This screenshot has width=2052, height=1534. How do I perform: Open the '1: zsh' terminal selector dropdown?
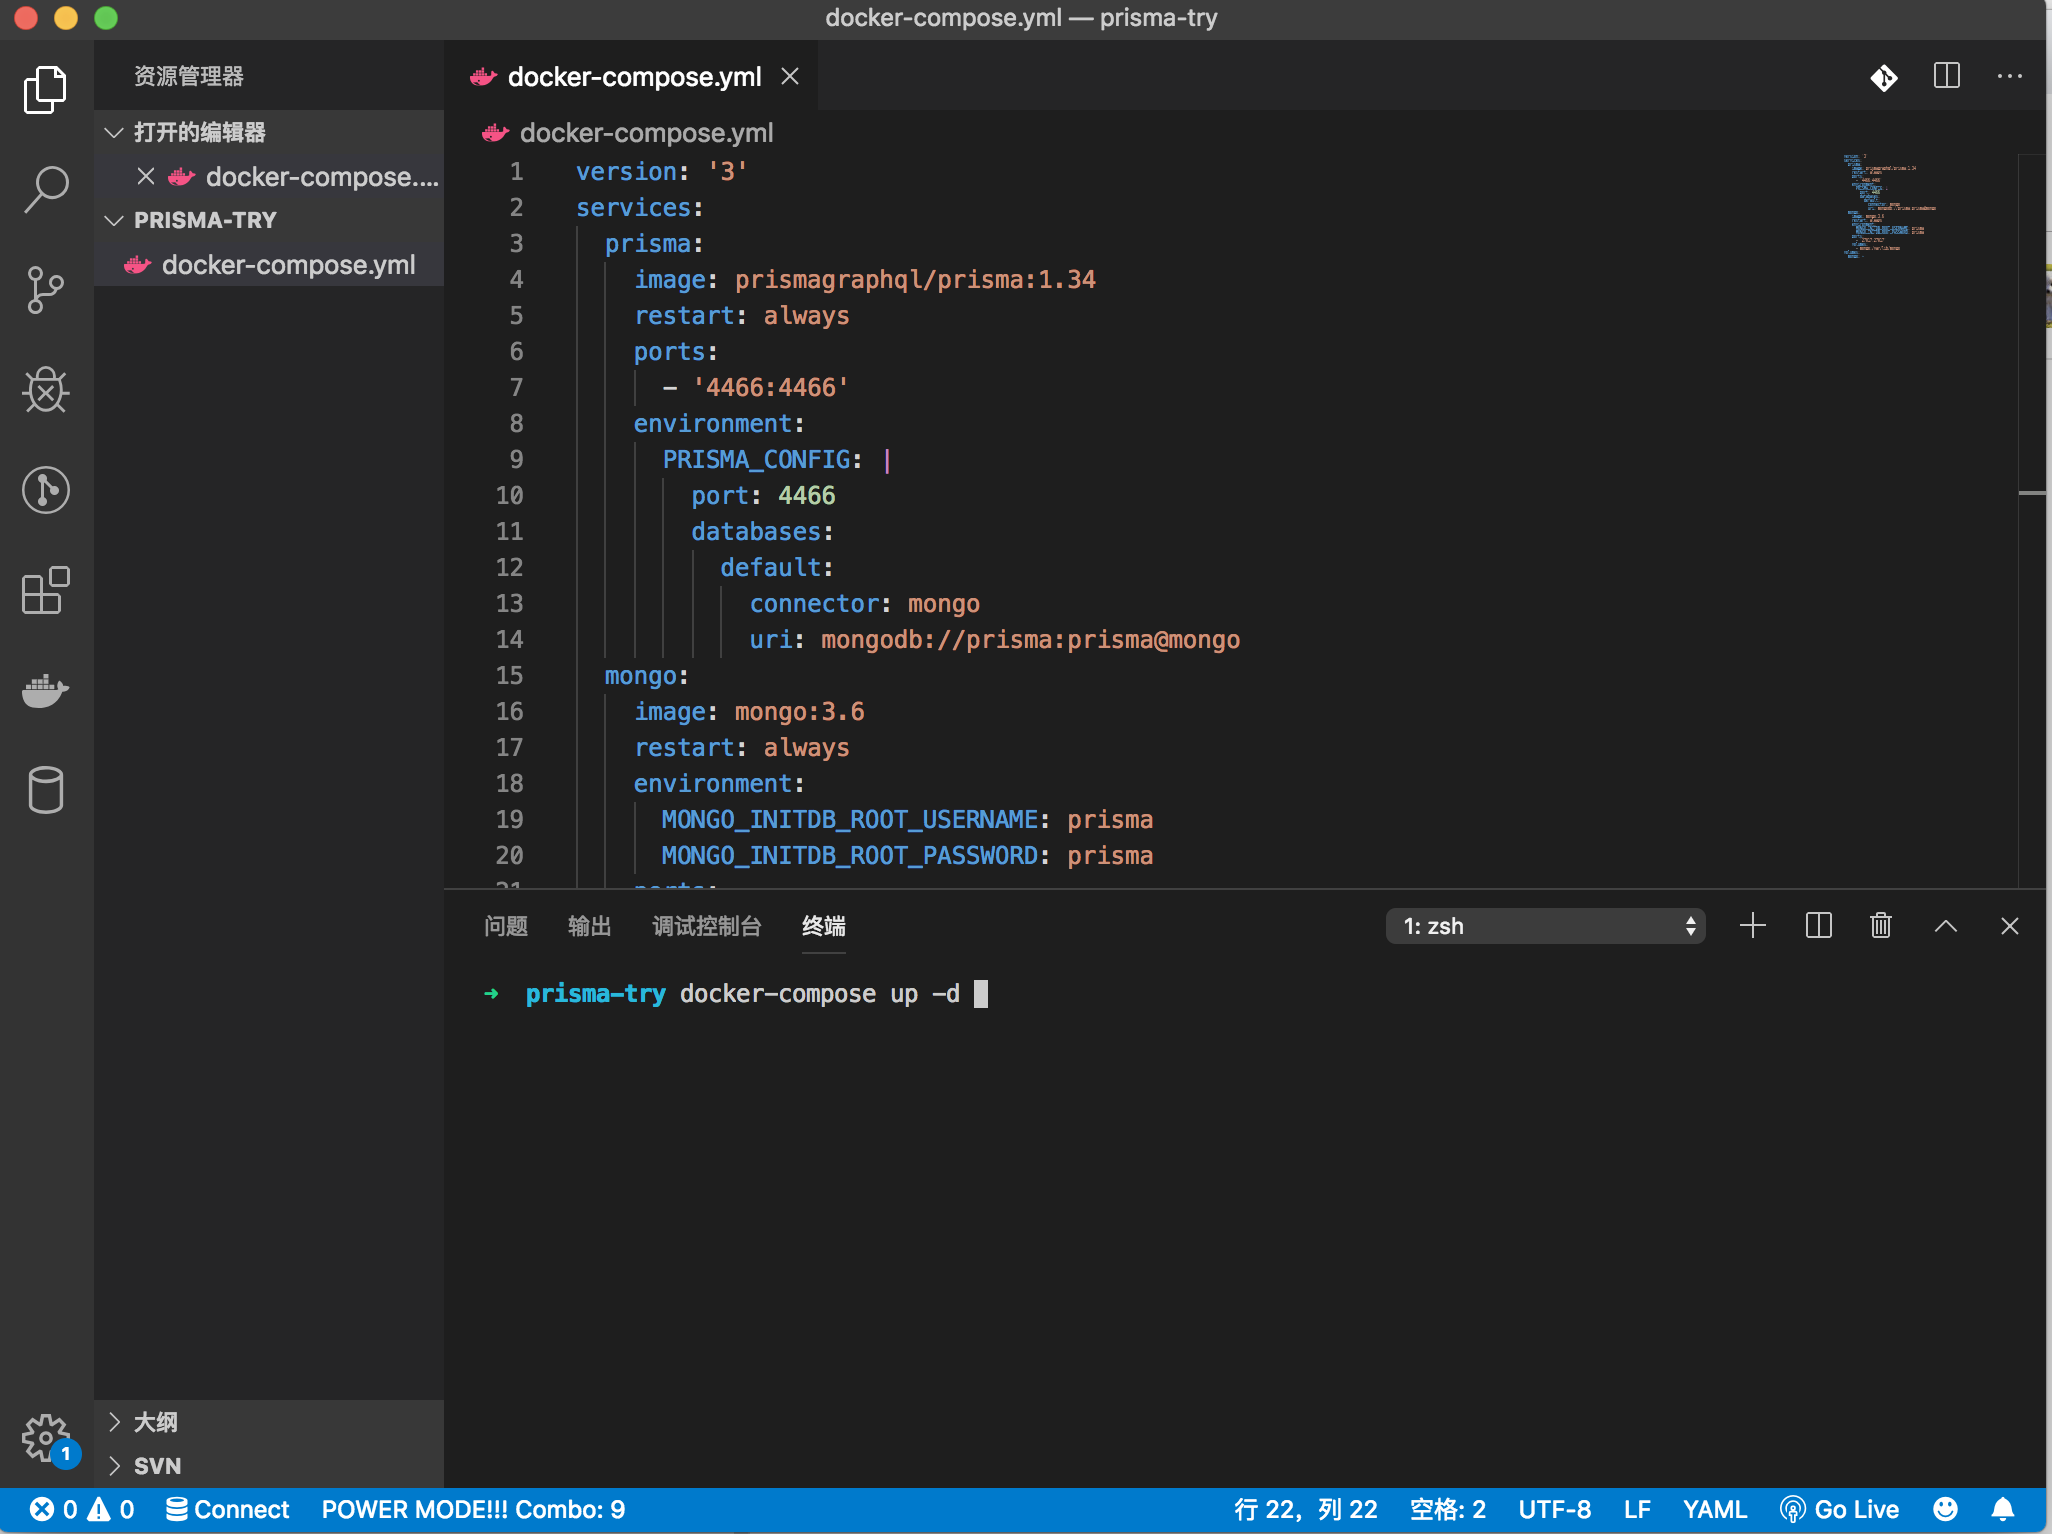(1546, 926)
